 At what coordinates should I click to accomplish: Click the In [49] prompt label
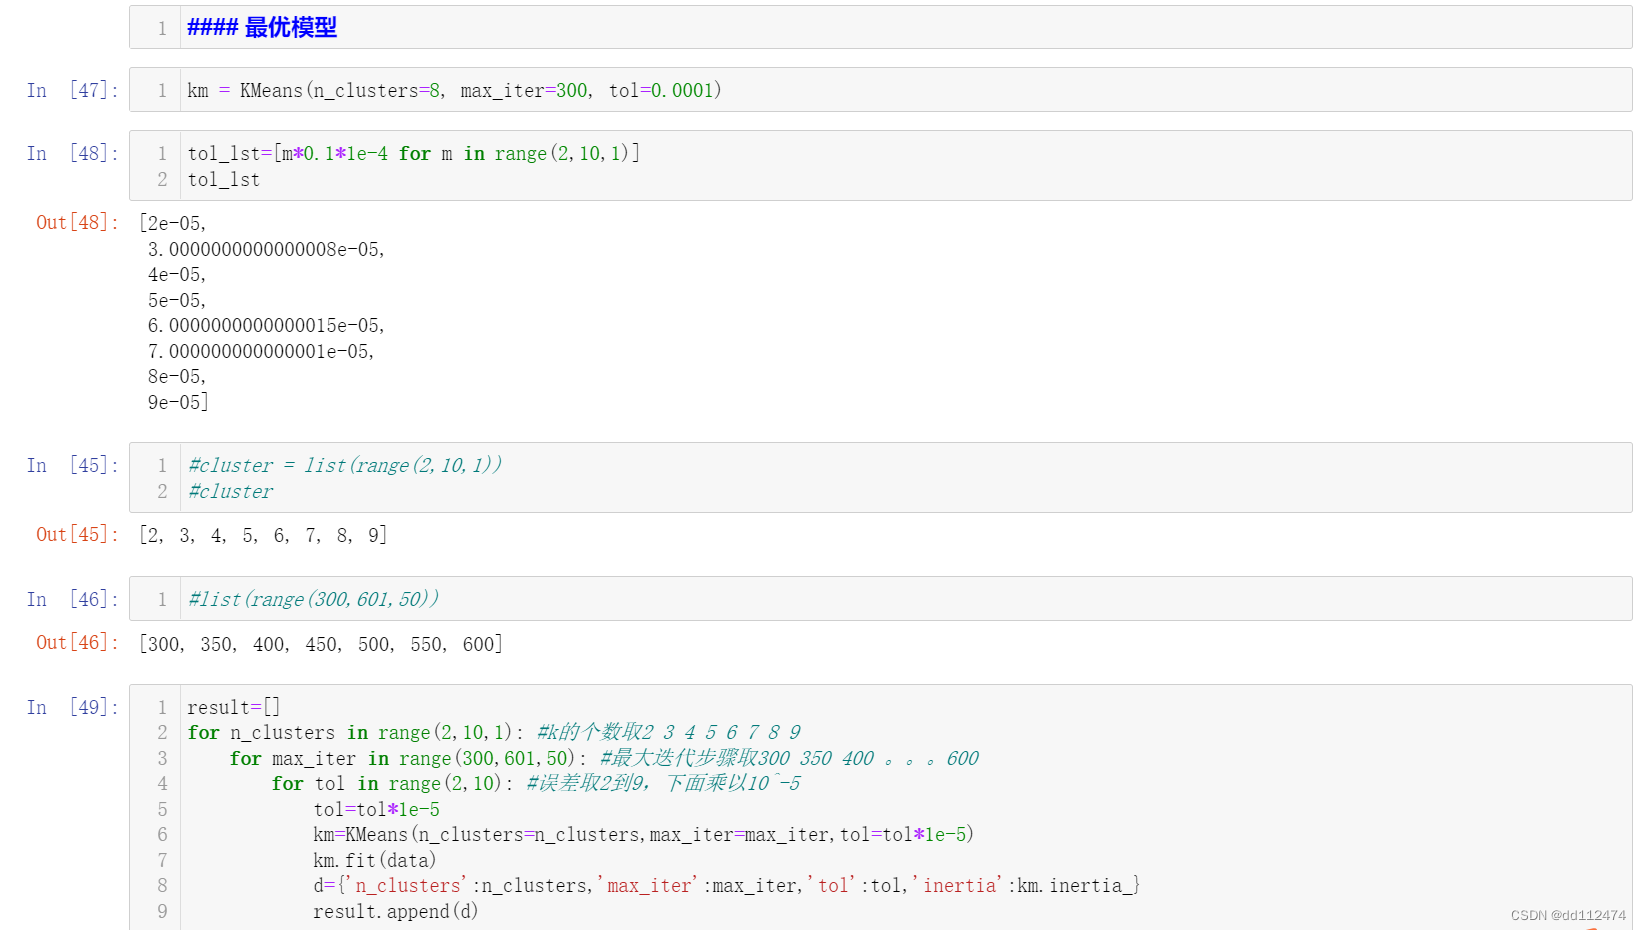click(72, 707)
